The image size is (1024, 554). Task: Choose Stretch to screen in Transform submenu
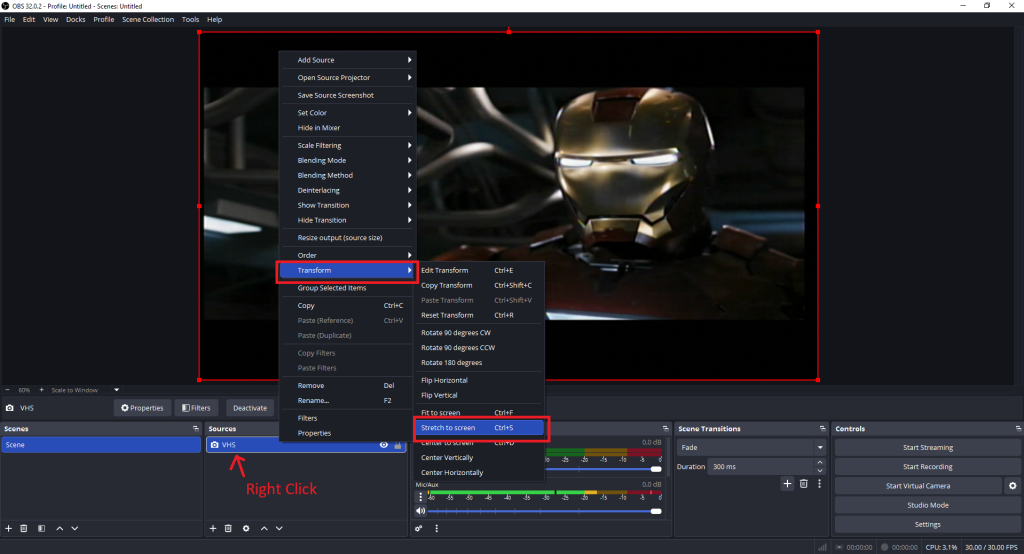tap(479, 427)
